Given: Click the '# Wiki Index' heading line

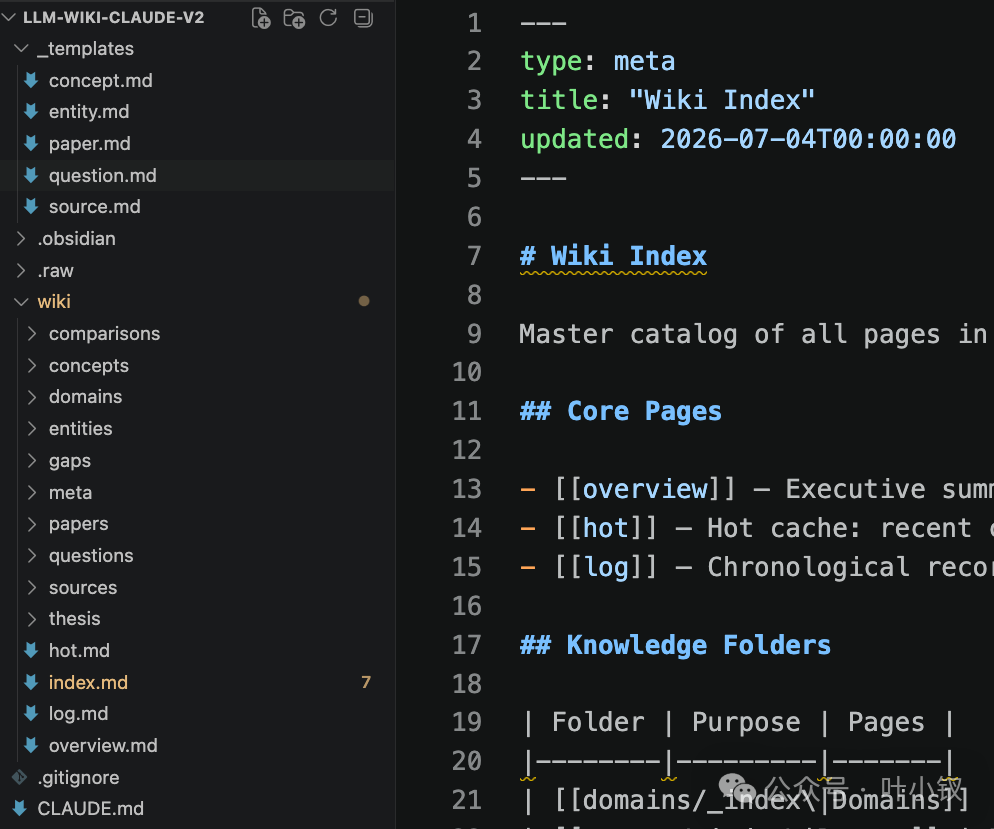Looking at the screenshot, I should tap(613, 256).
